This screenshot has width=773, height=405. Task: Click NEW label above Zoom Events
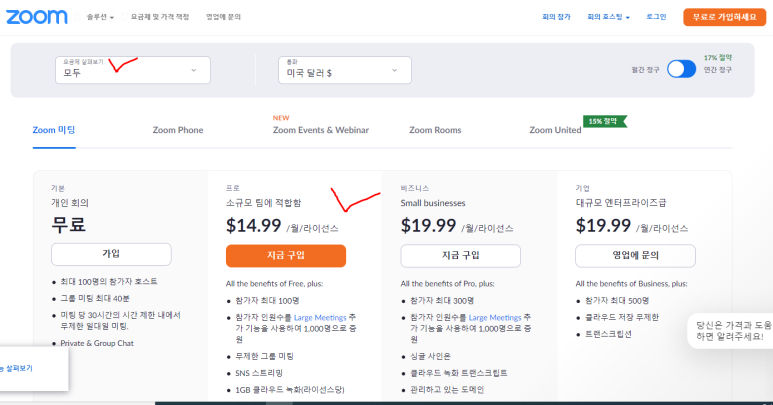tap(281, 118)
